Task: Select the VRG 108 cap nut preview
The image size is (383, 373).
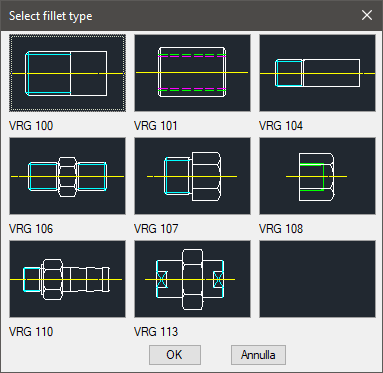Action: point(317,176)
